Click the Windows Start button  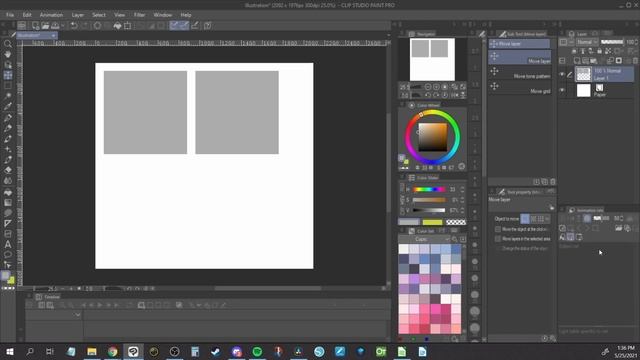coord(9,351)
